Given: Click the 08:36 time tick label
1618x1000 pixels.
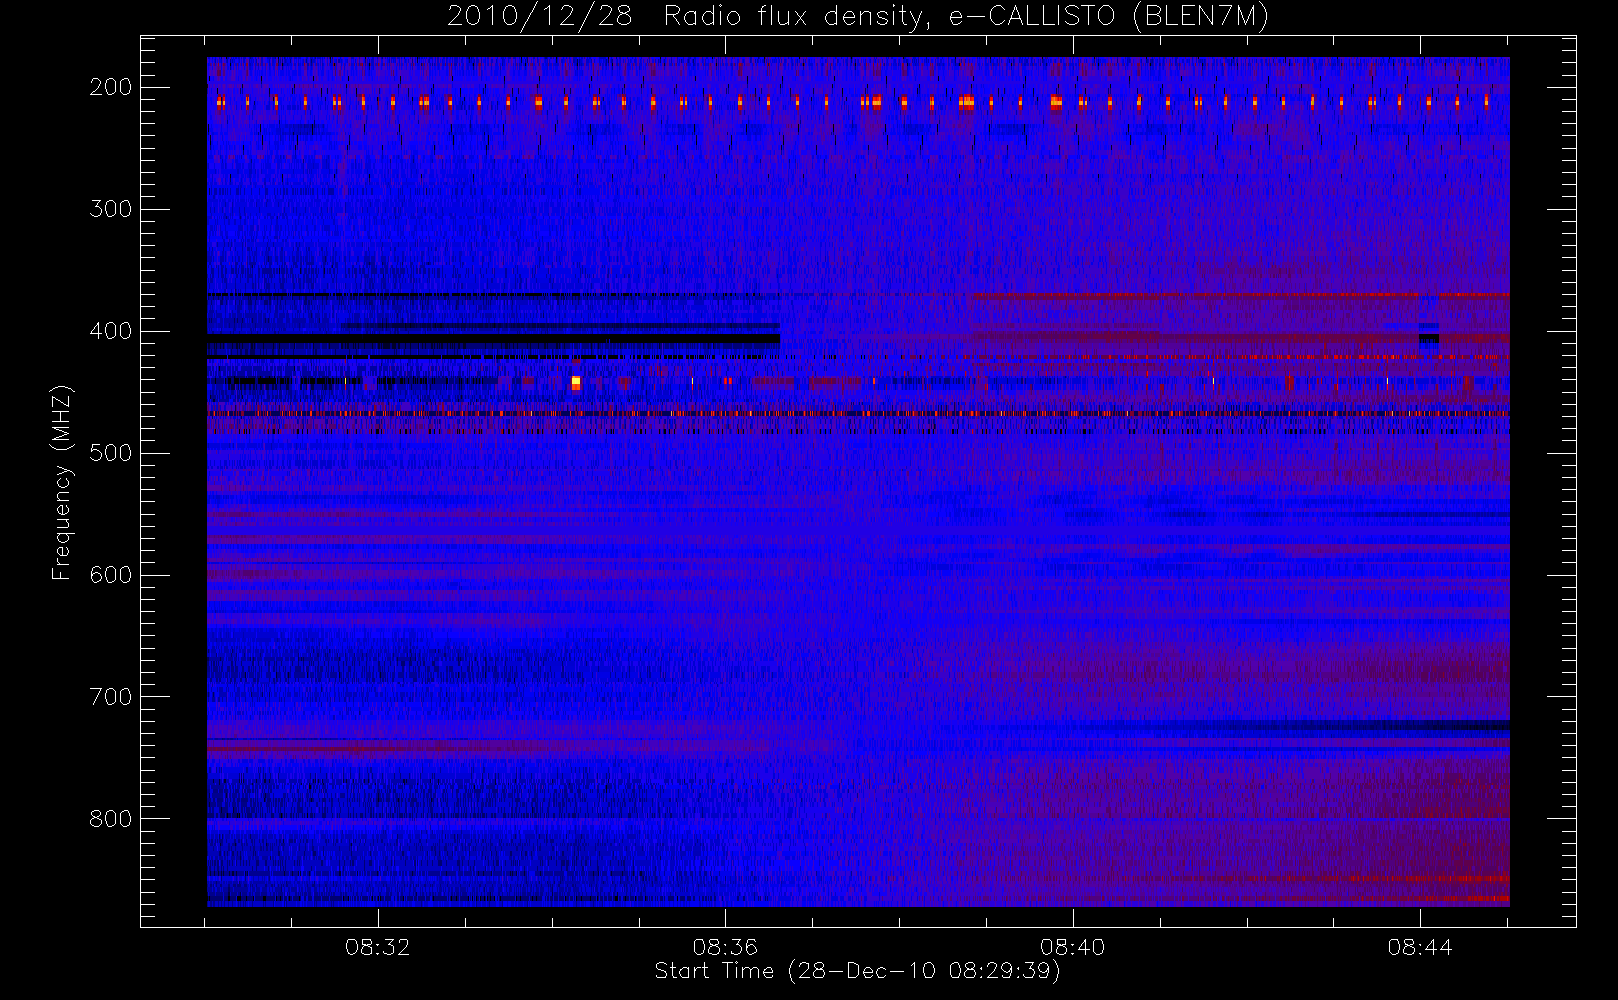Looking at the screenshot, I should pos(725,947).
